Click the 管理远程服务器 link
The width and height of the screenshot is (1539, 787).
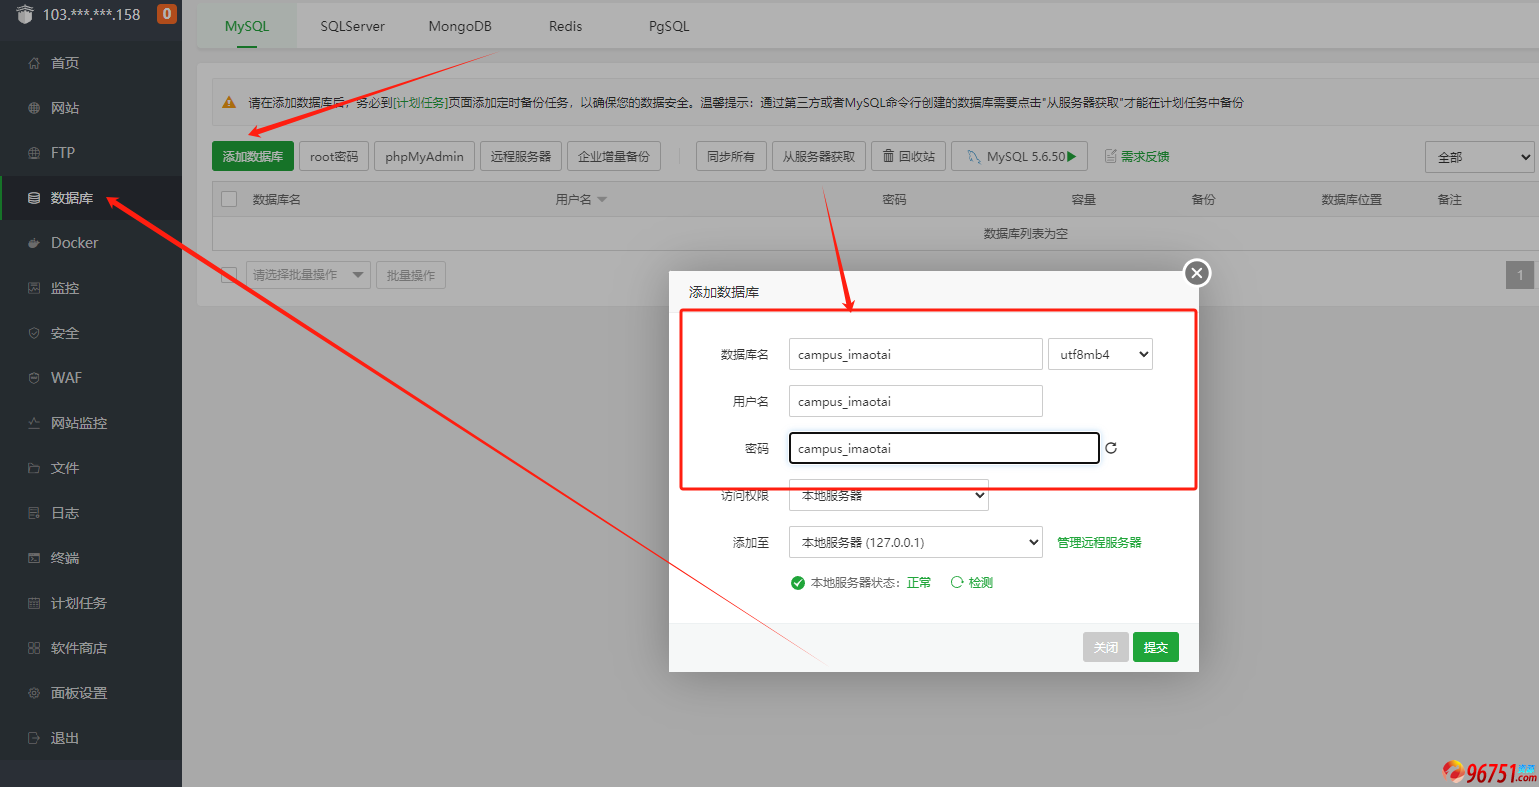[1099, 542]
